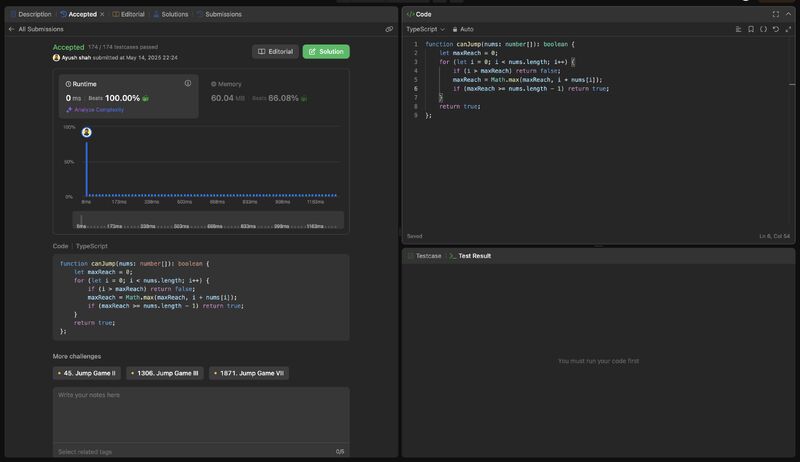Open the Editorial tab
Screen dimensions: 800x462
tap(128, 14)
